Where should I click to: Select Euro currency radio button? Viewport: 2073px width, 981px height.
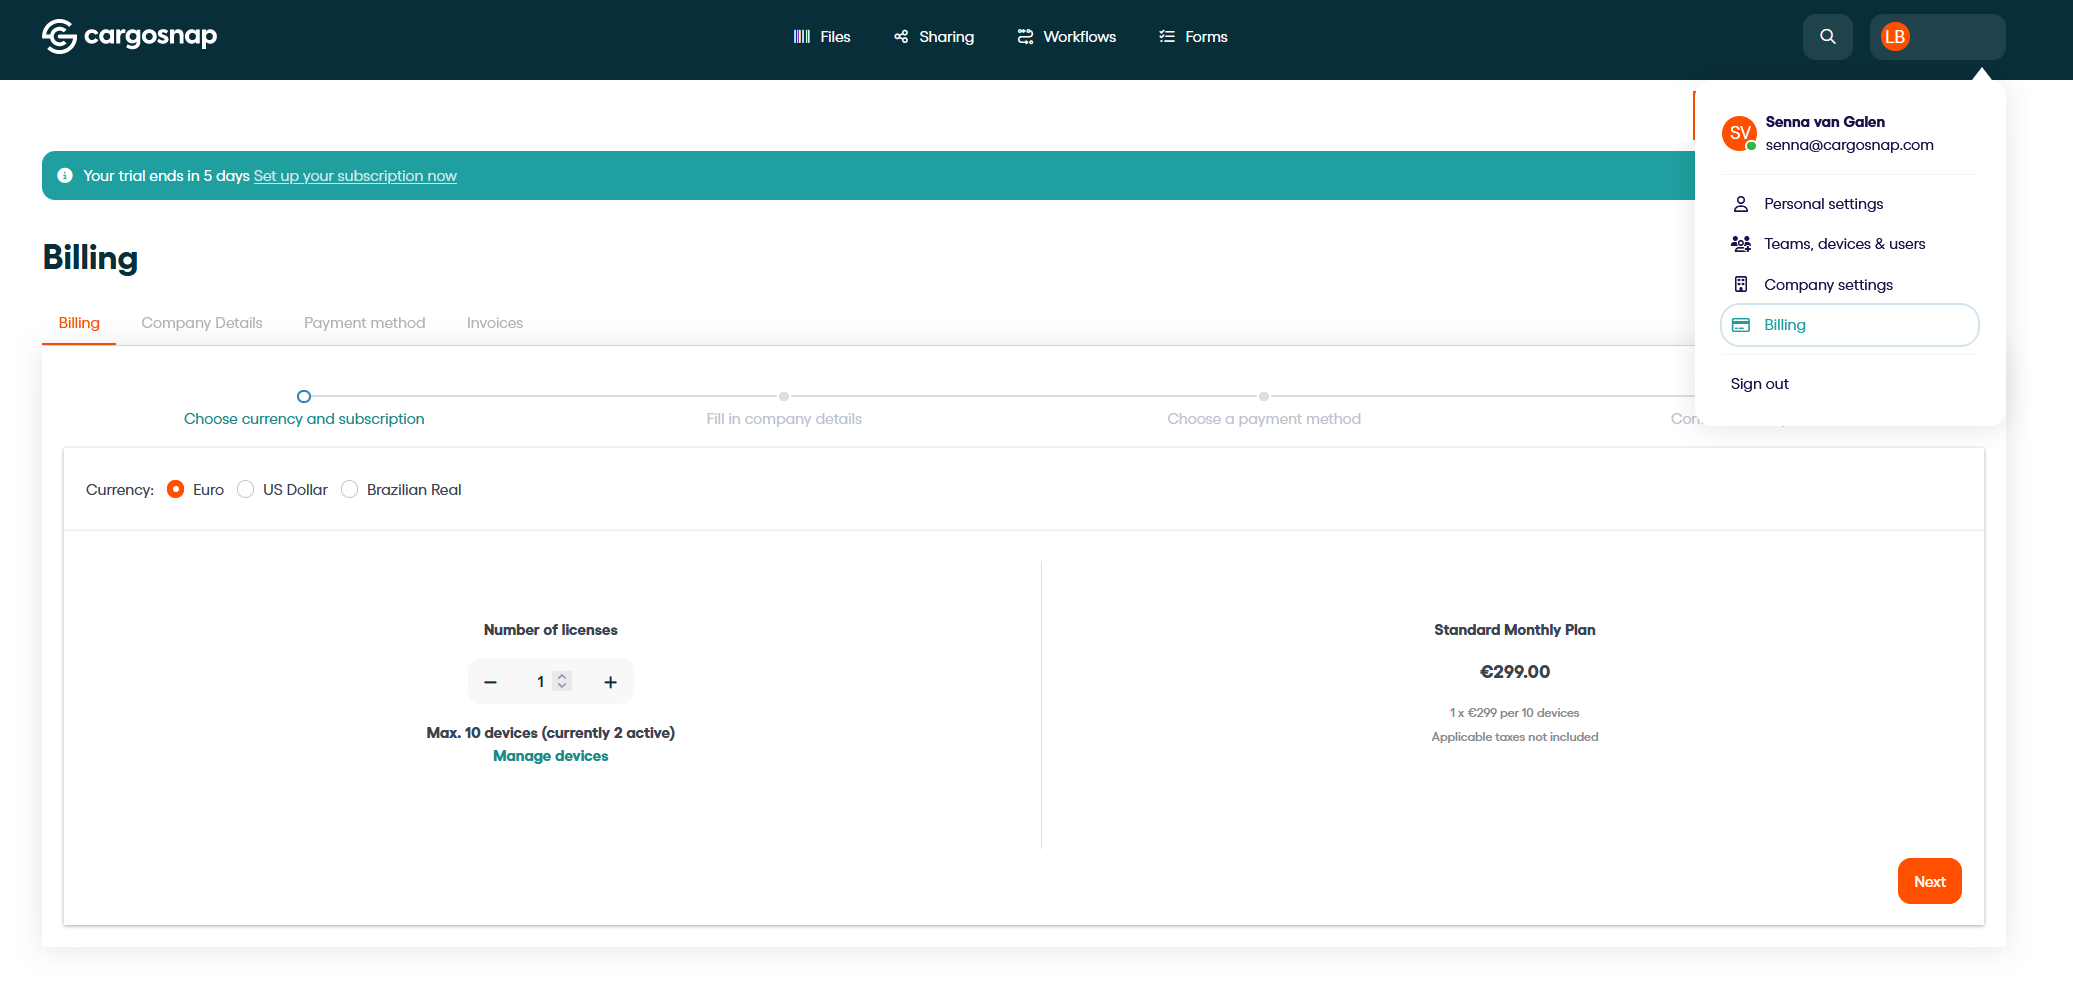coord(176,490)
